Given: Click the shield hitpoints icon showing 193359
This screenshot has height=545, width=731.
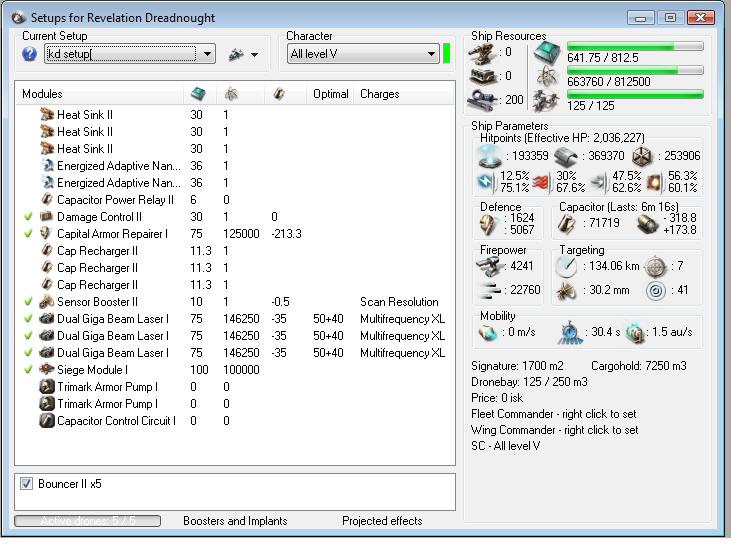Looking at the screenshot, I should click(490, 156).
